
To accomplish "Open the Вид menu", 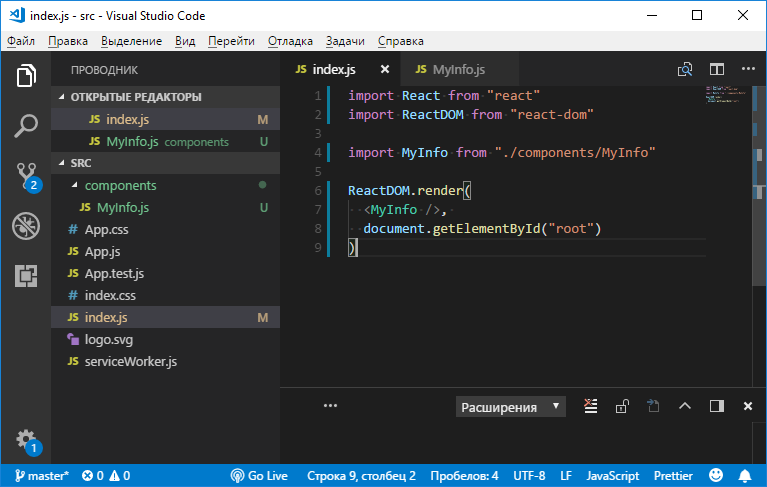I will click(185, 41).
